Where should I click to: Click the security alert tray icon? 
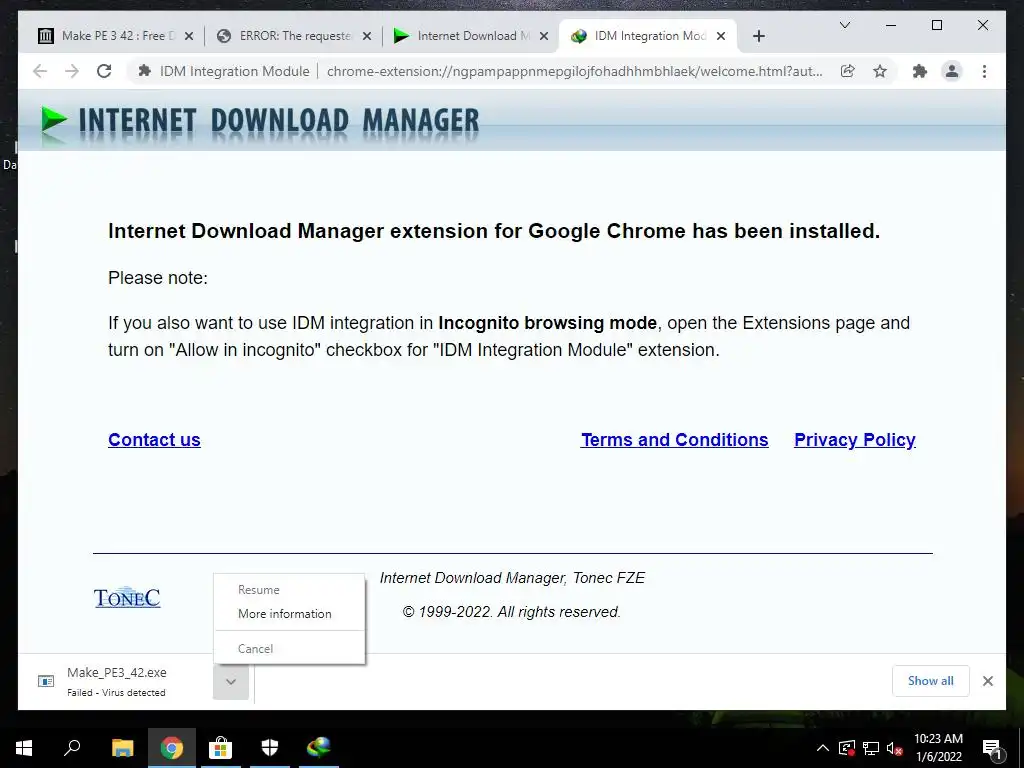[x=847, y=748]
